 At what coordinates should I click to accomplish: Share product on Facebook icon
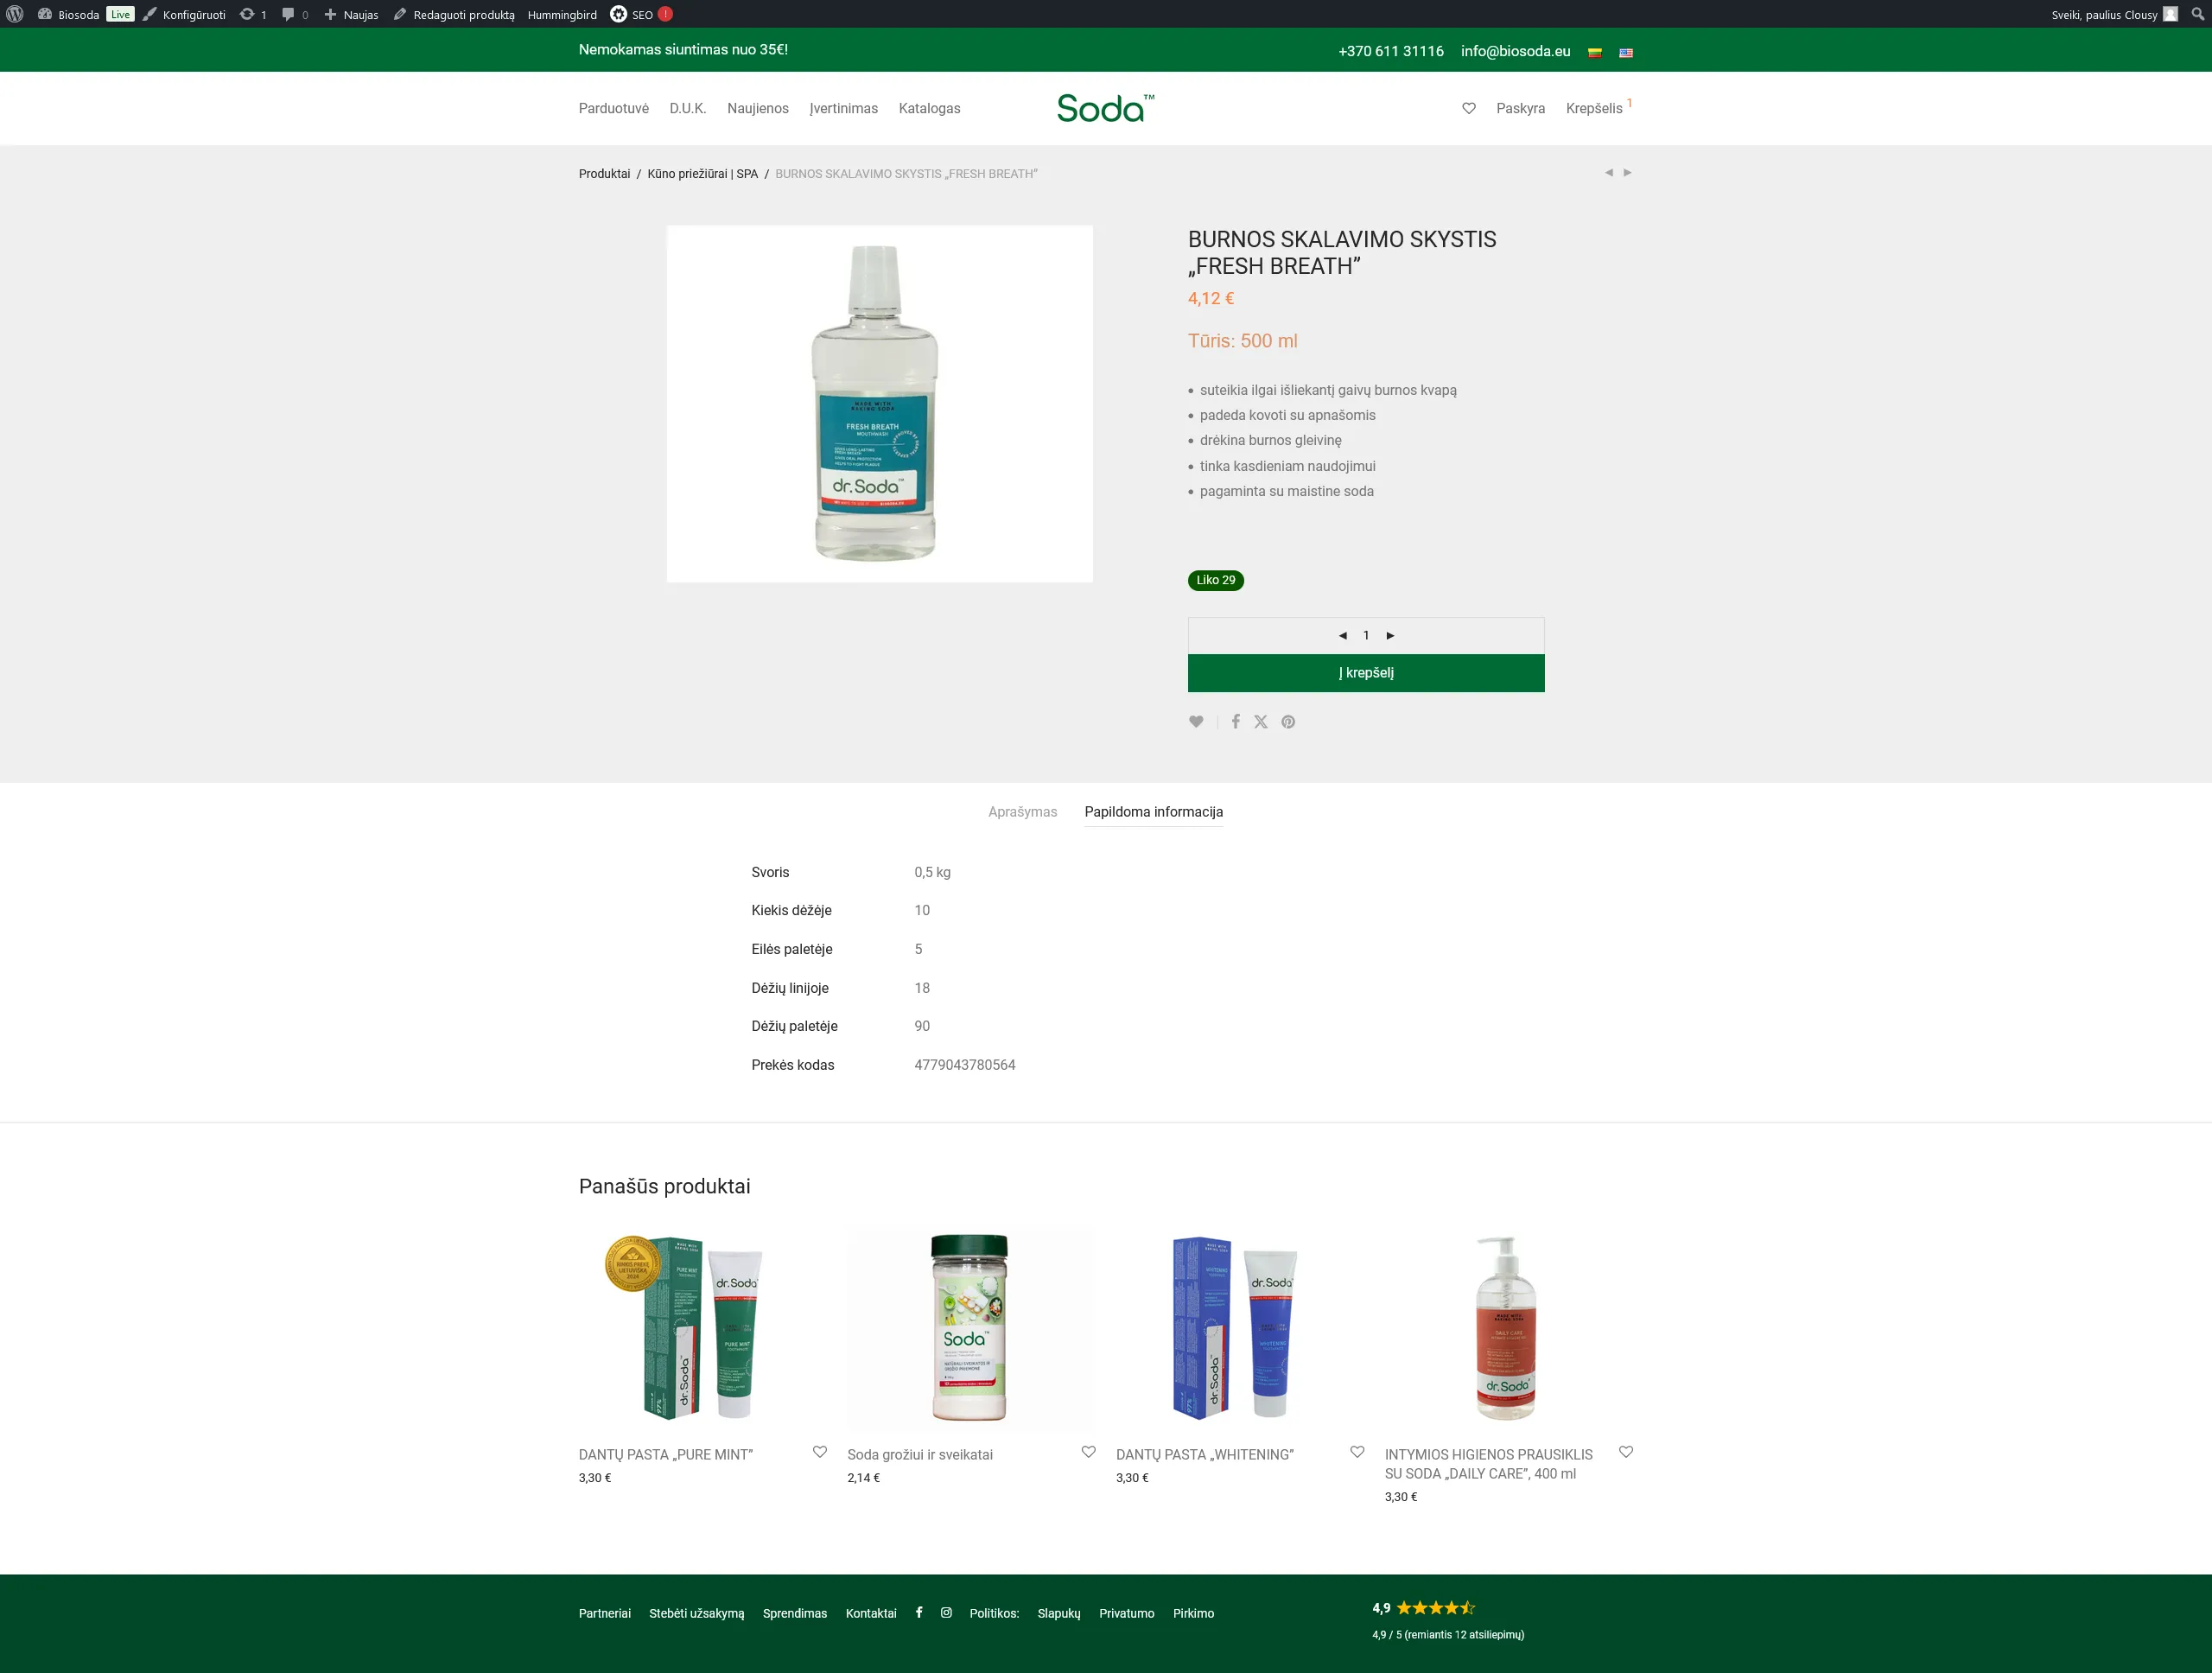point(1235,722)
